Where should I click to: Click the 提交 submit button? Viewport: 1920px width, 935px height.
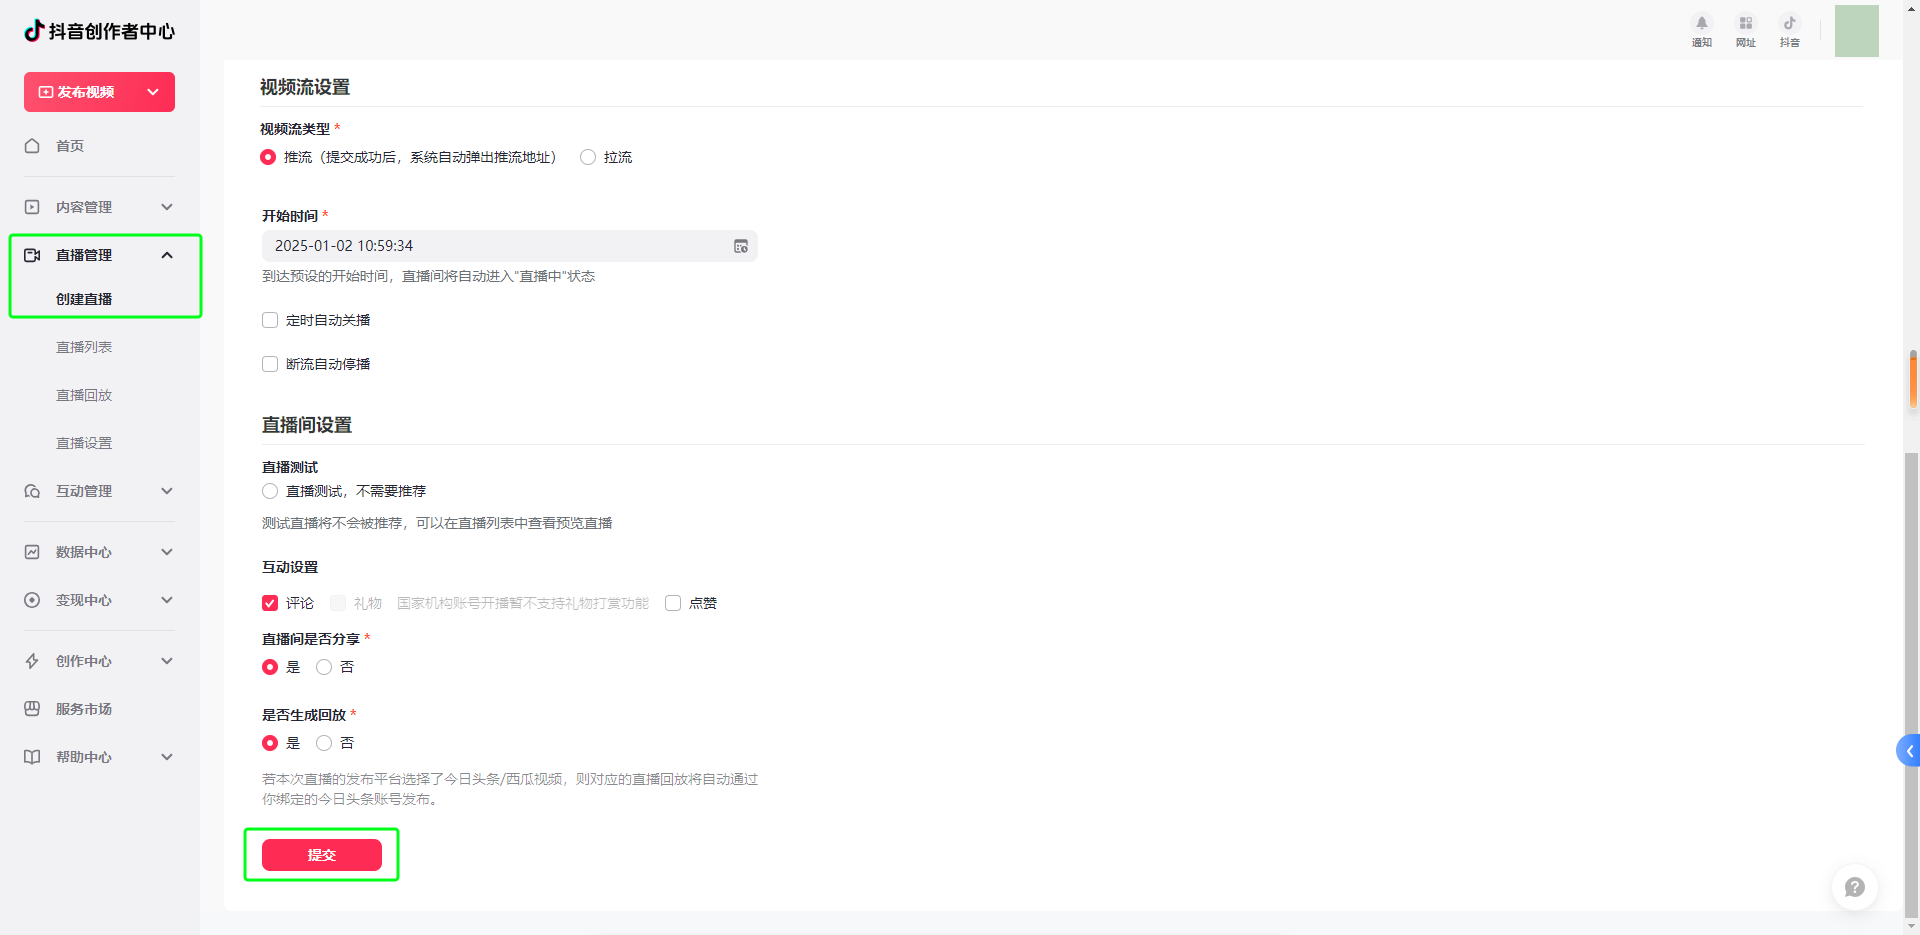(x=322, y=855)
